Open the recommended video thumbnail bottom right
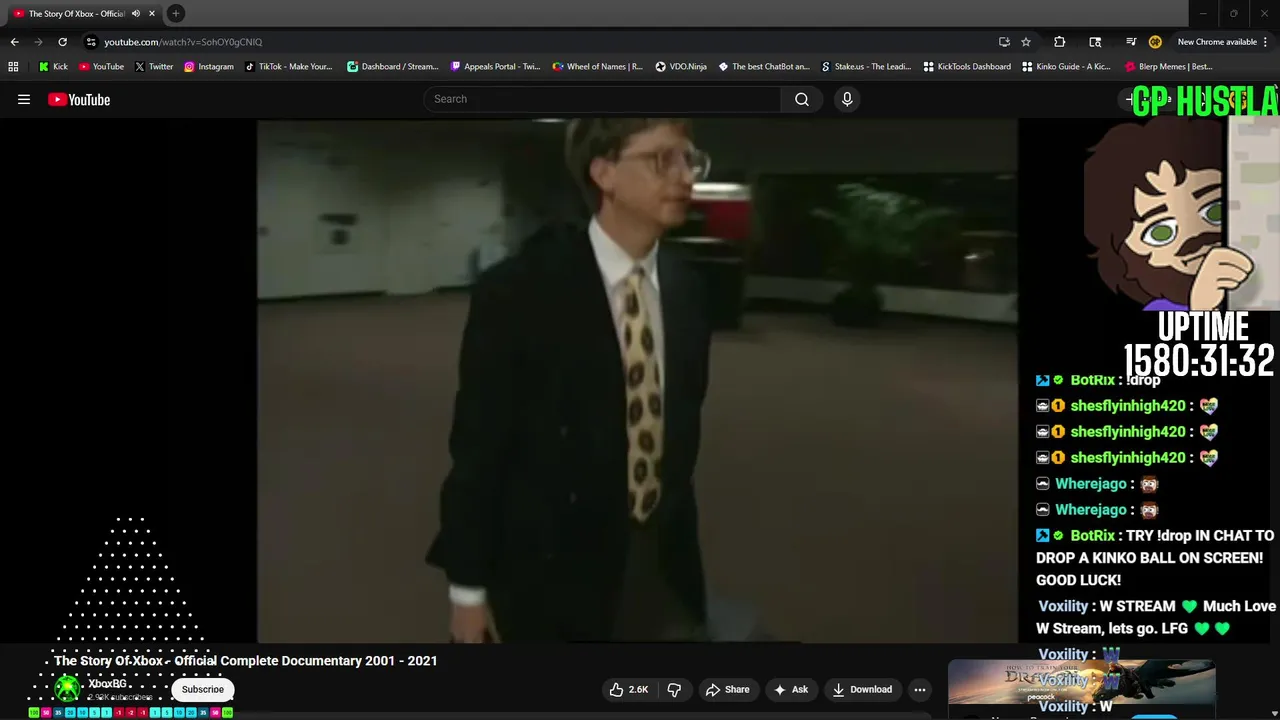 coord(1081,682)
